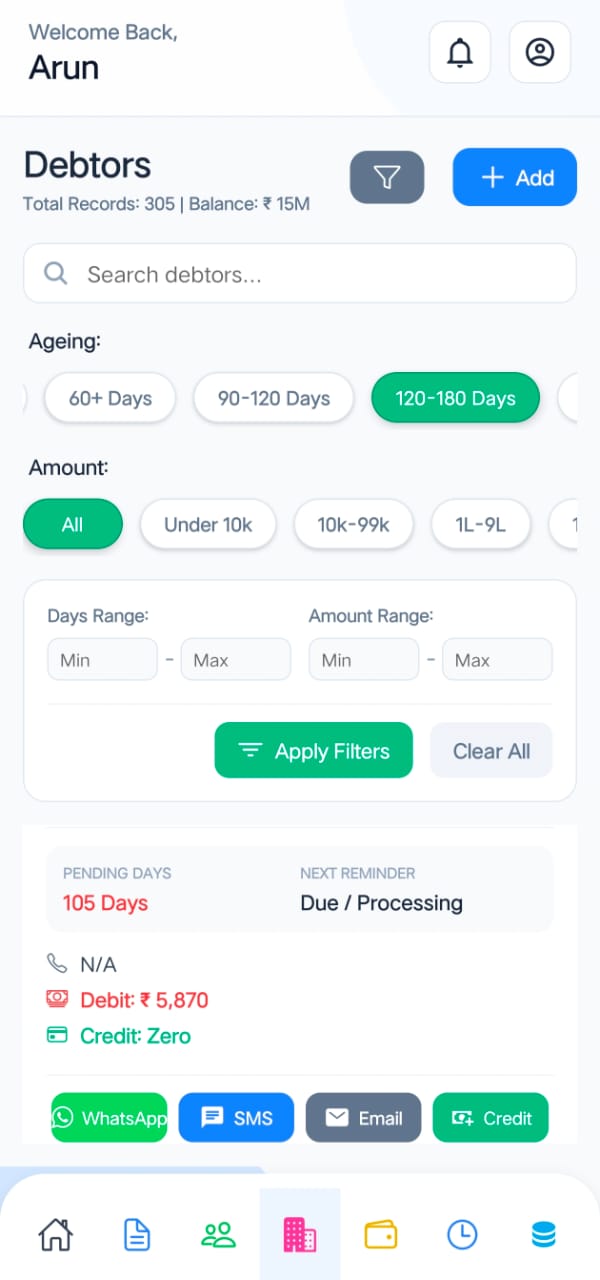Image resolution: width=600 pixels, height=1280 pixels.
Task: Click the Add debtor button
Action: [x=515, y=178]
